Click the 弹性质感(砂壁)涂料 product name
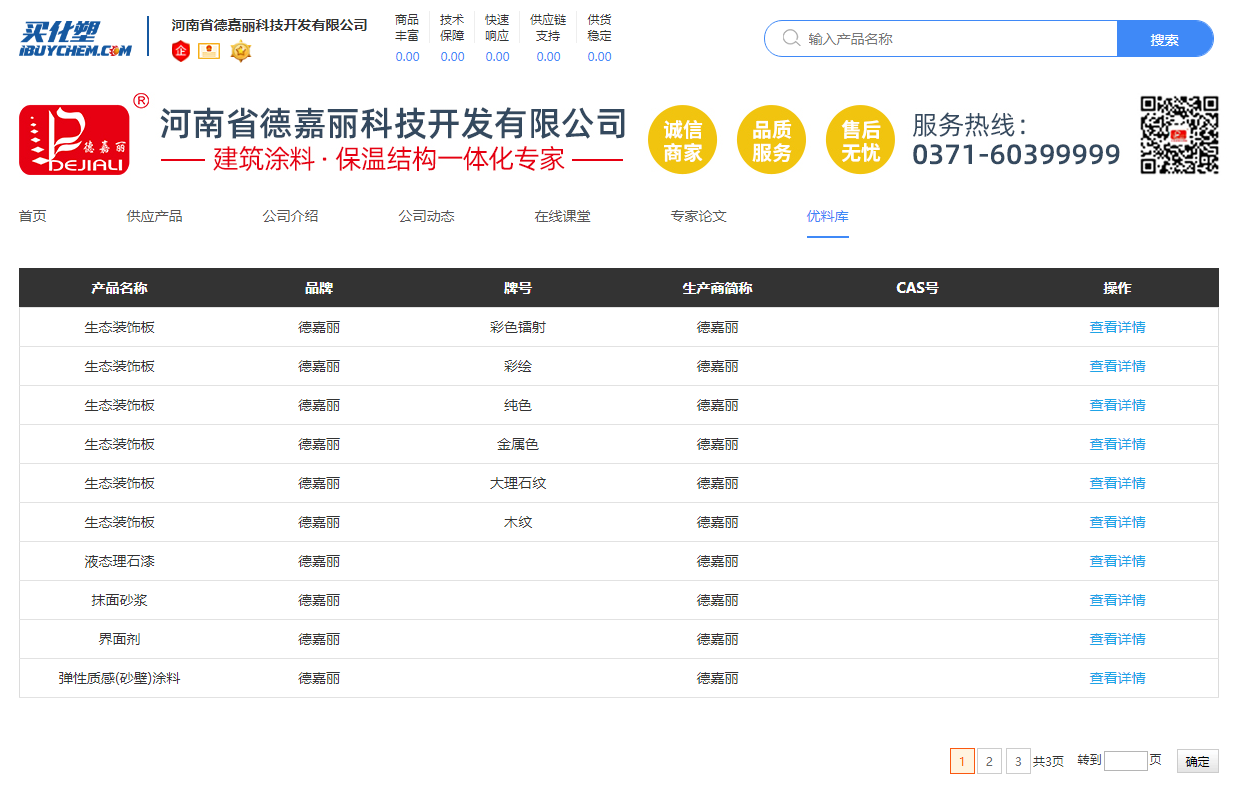The width and height of the screenshot is (1246, 791). pos(120,678)
